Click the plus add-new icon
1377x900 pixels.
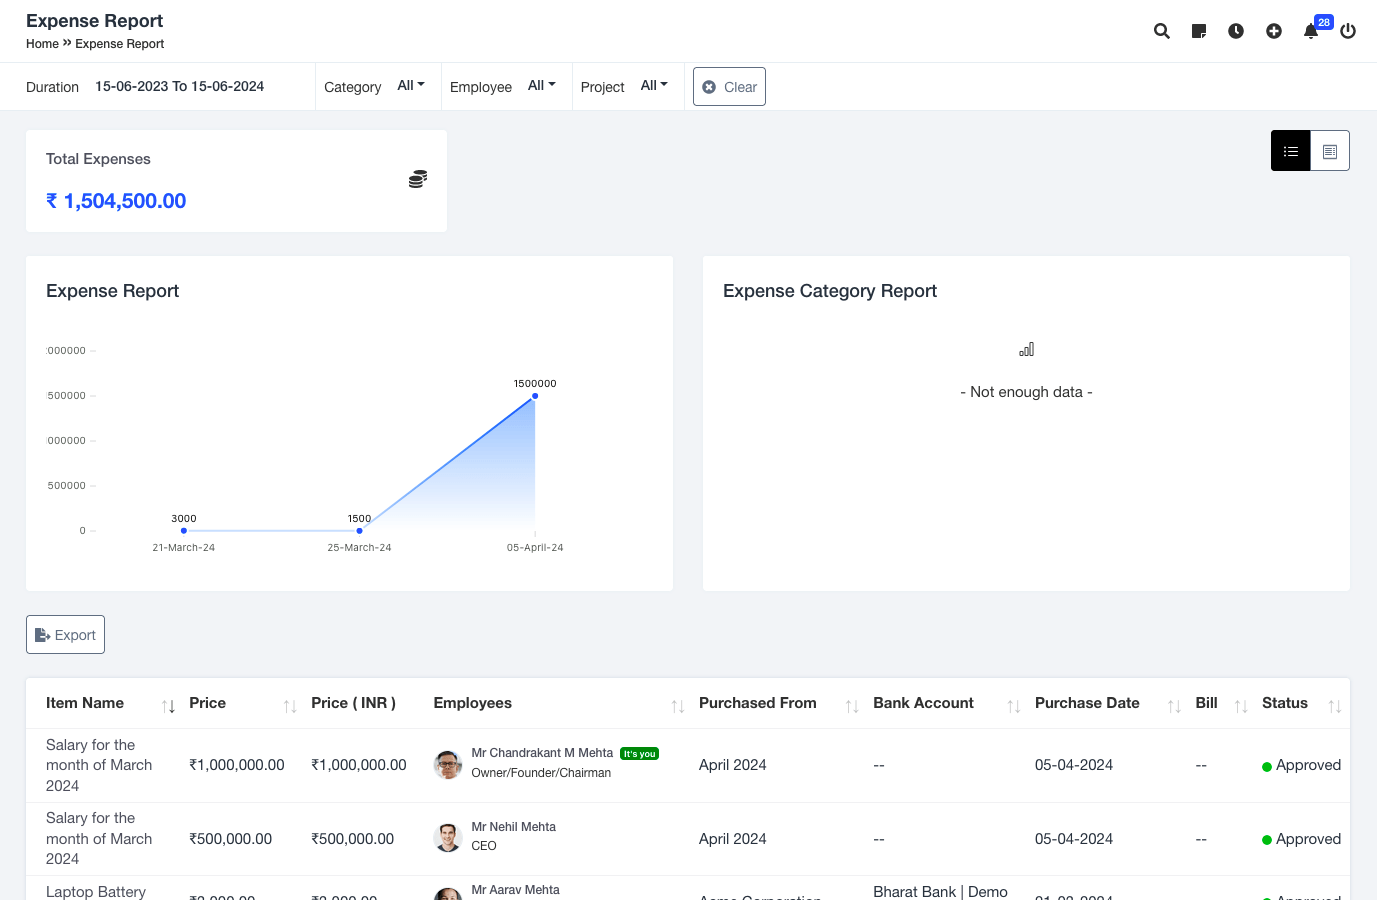tap(1274, 31)
